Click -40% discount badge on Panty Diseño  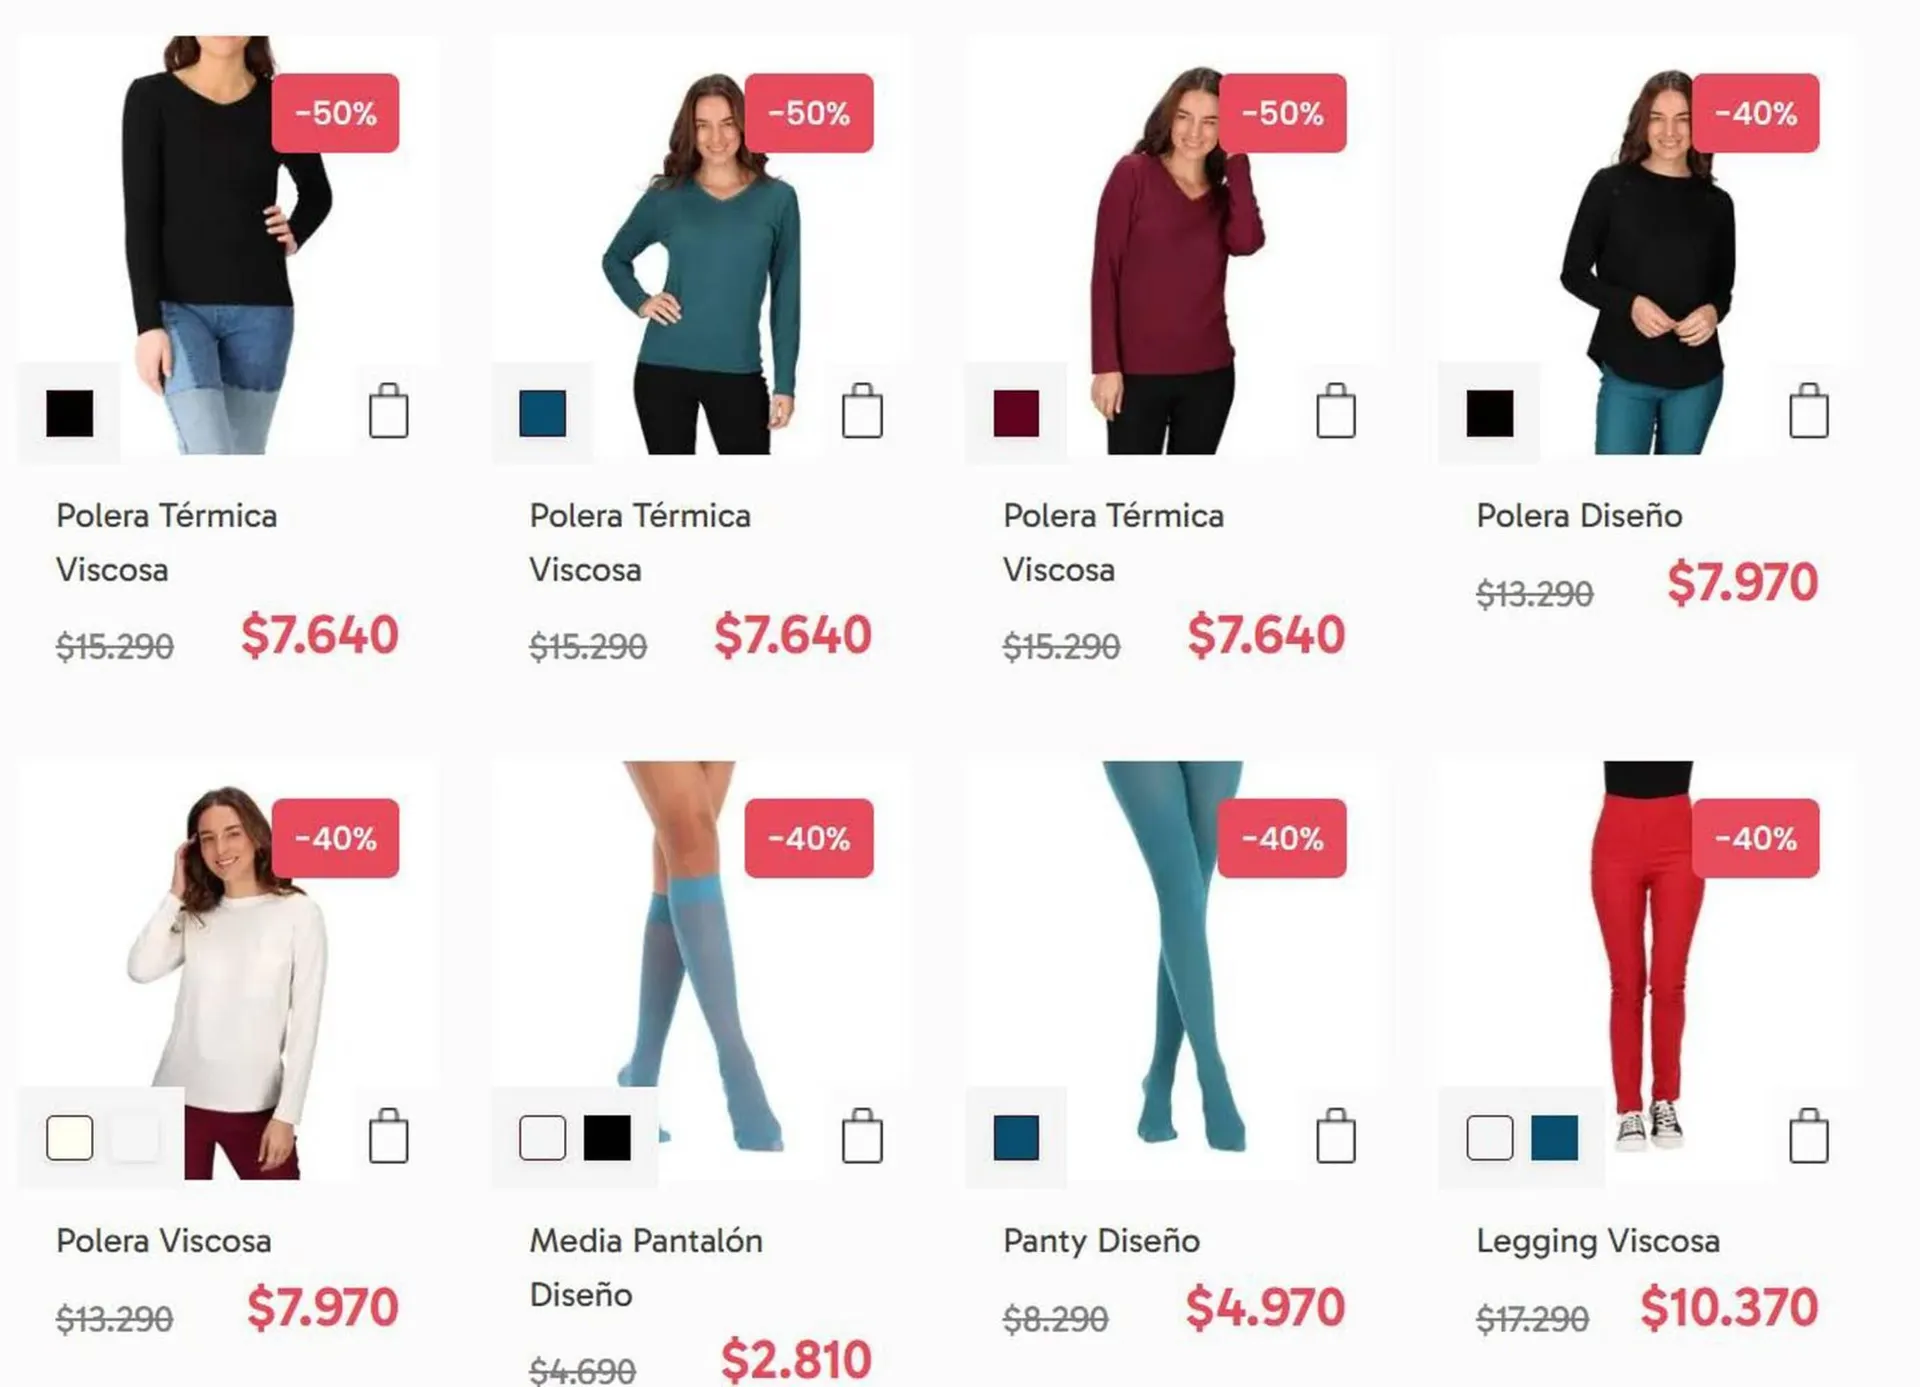(1282, 838)
